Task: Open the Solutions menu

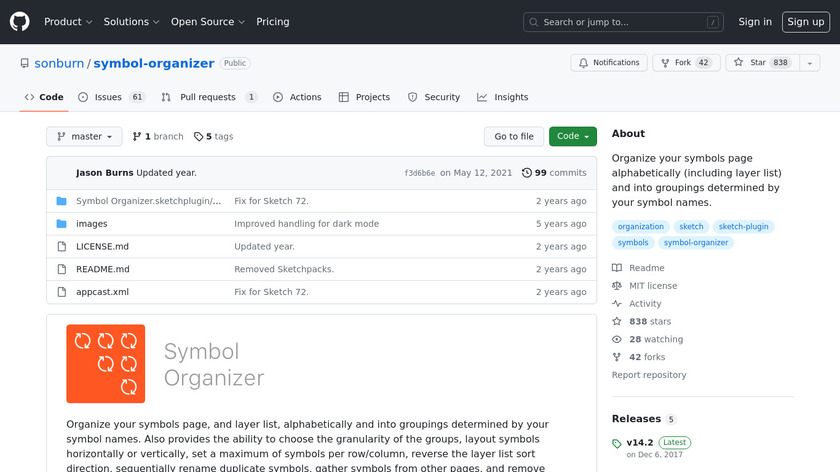Action: pos(131,22)
